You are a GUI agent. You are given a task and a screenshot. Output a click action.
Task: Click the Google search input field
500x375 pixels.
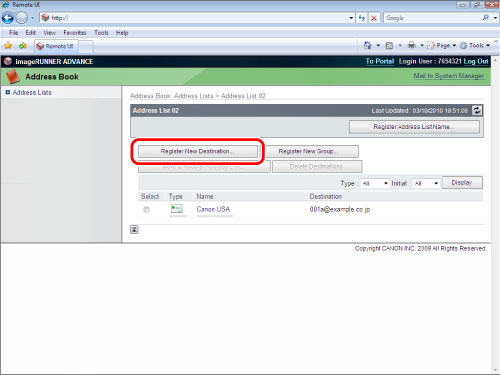432,18
